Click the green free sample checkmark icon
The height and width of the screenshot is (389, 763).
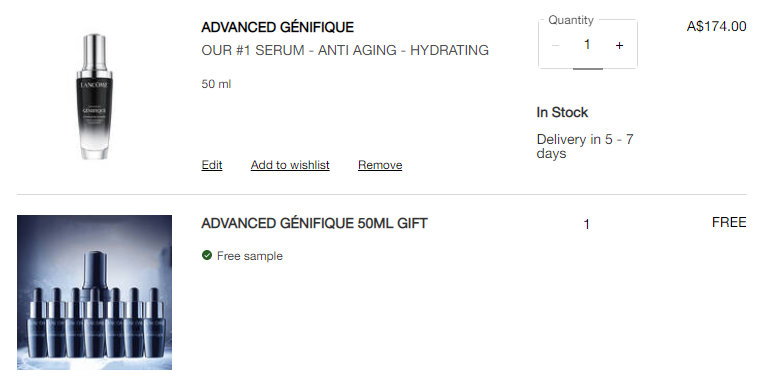click(207, 255)
